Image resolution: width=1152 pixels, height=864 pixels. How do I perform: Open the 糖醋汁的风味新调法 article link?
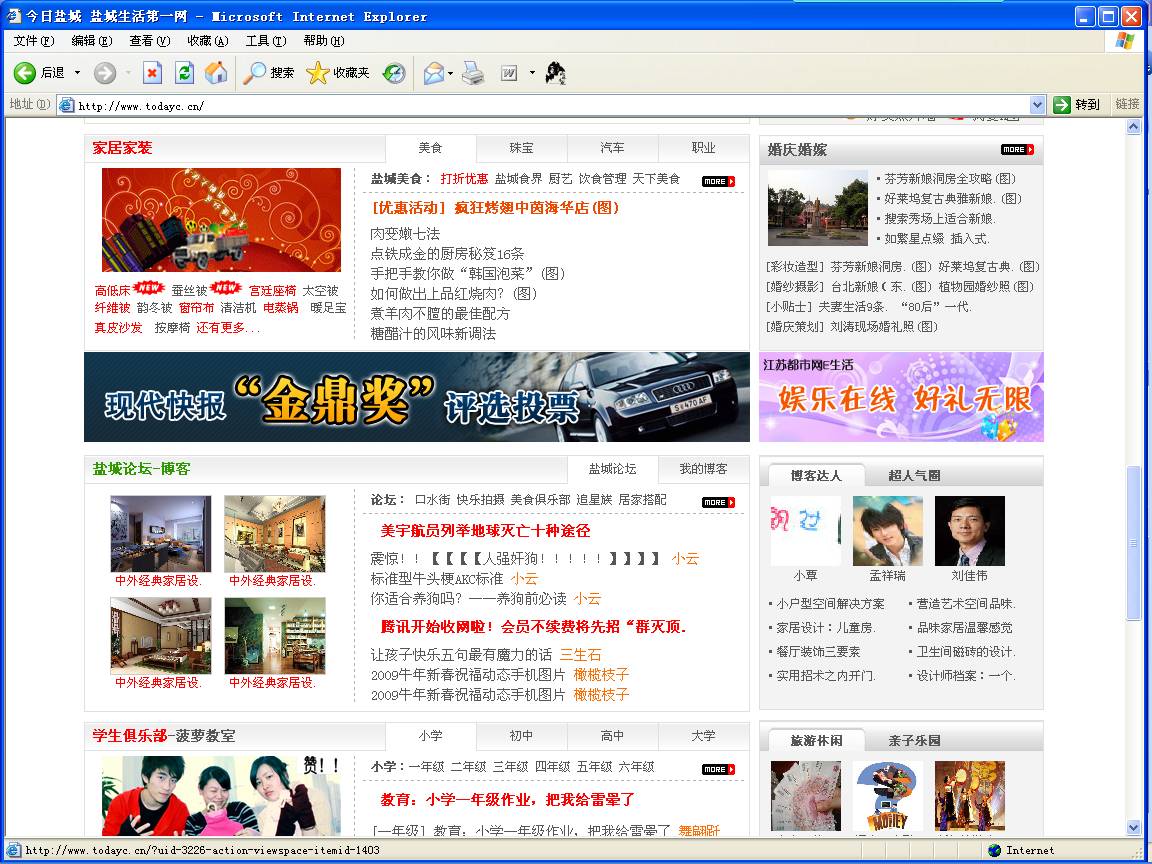pyautogui.click(x=433, y=334)
